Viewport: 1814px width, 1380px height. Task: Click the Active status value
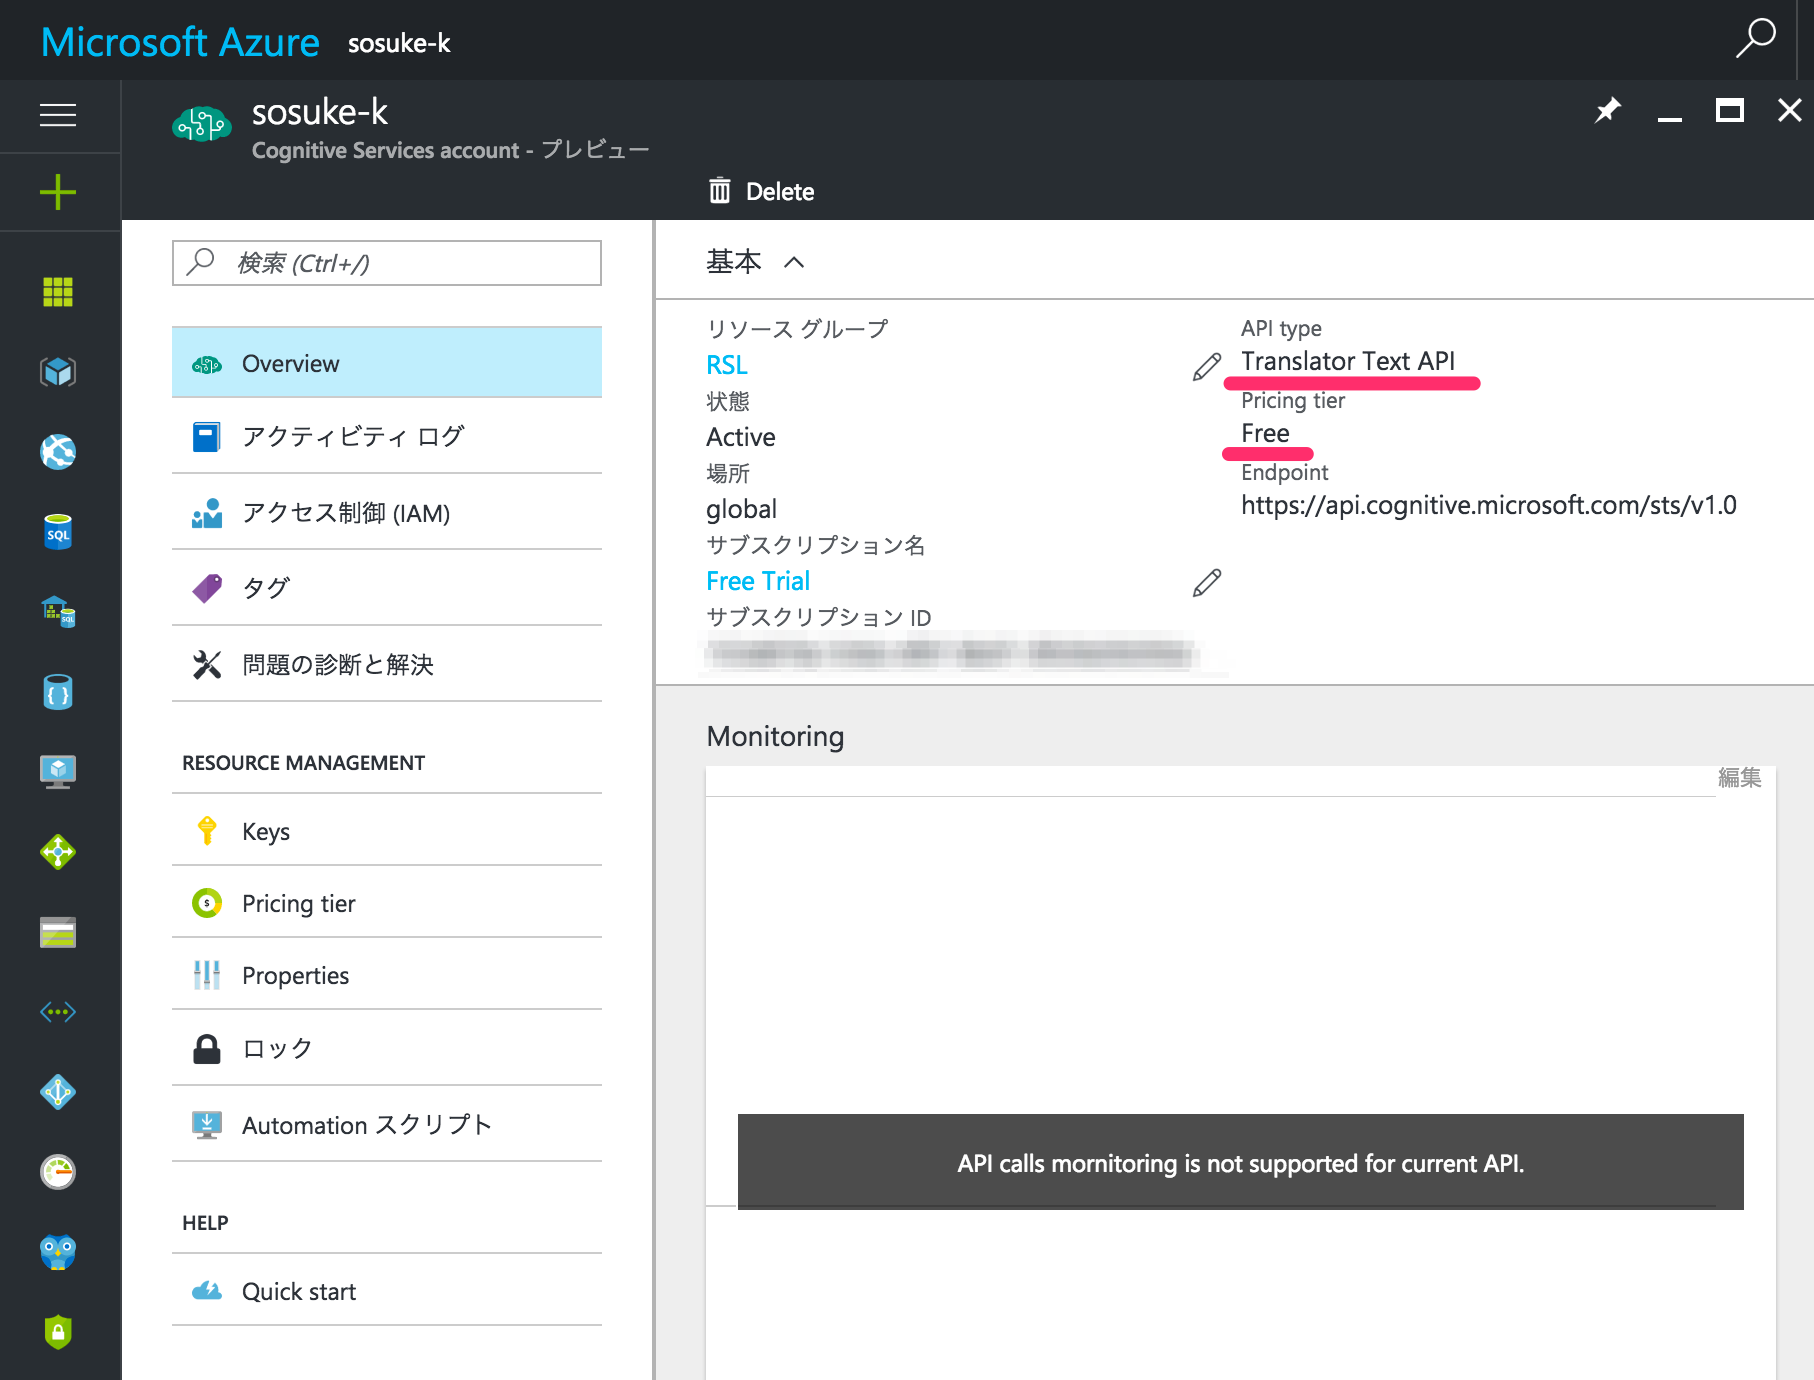click(741, 437)
